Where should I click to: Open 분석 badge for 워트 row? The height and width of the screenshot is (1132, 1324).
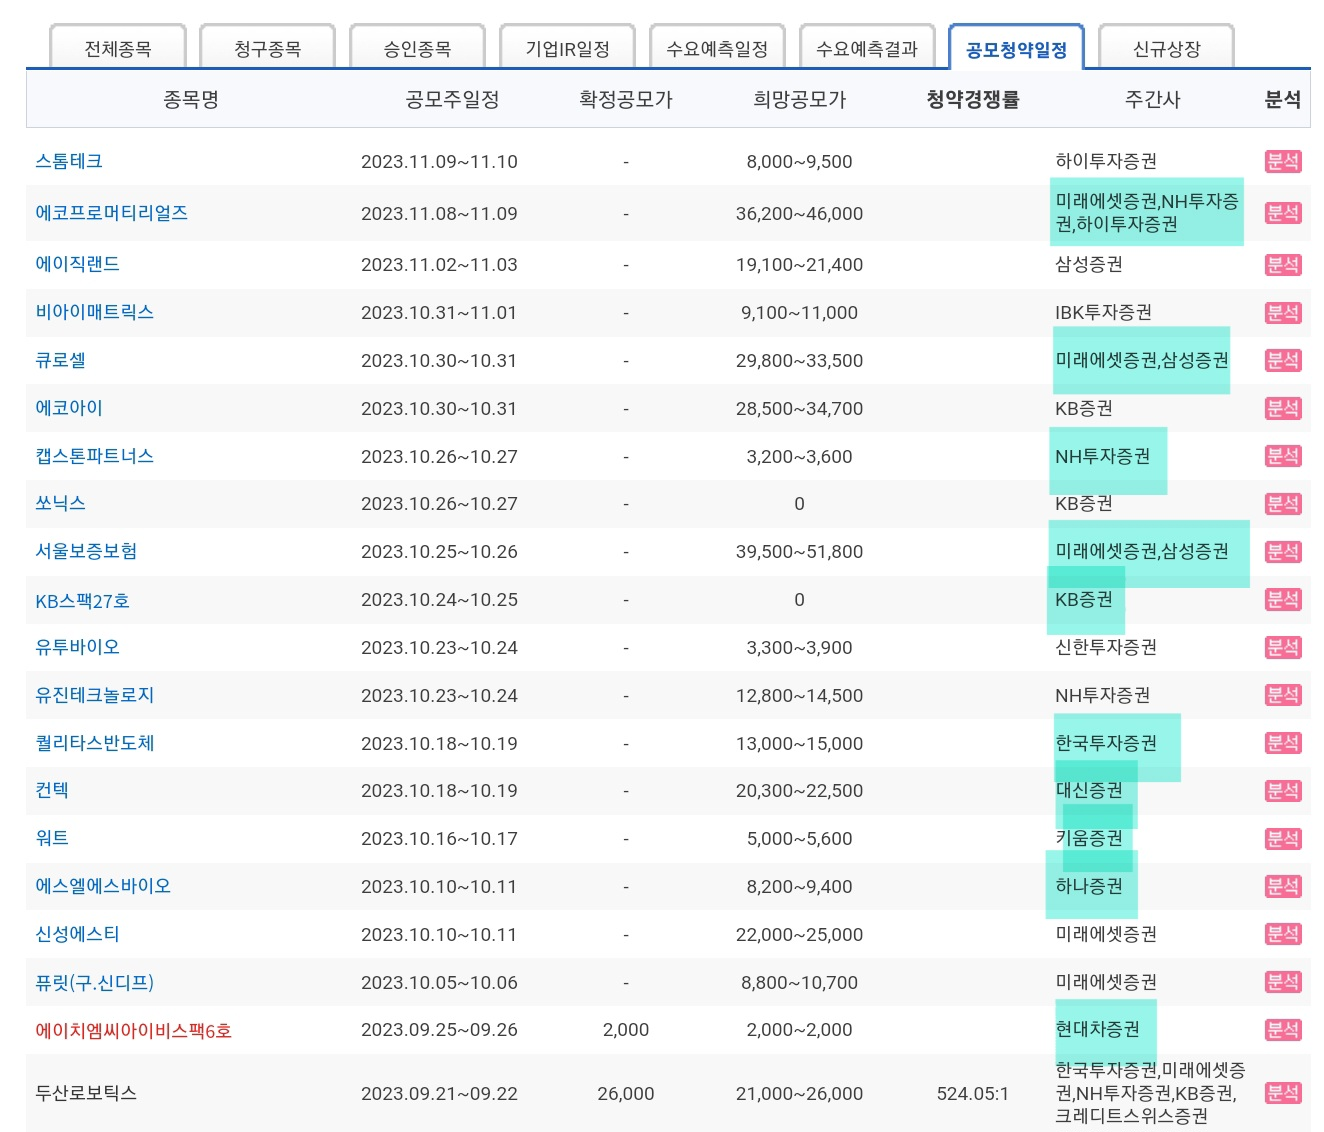click(x=1283, y=839)
